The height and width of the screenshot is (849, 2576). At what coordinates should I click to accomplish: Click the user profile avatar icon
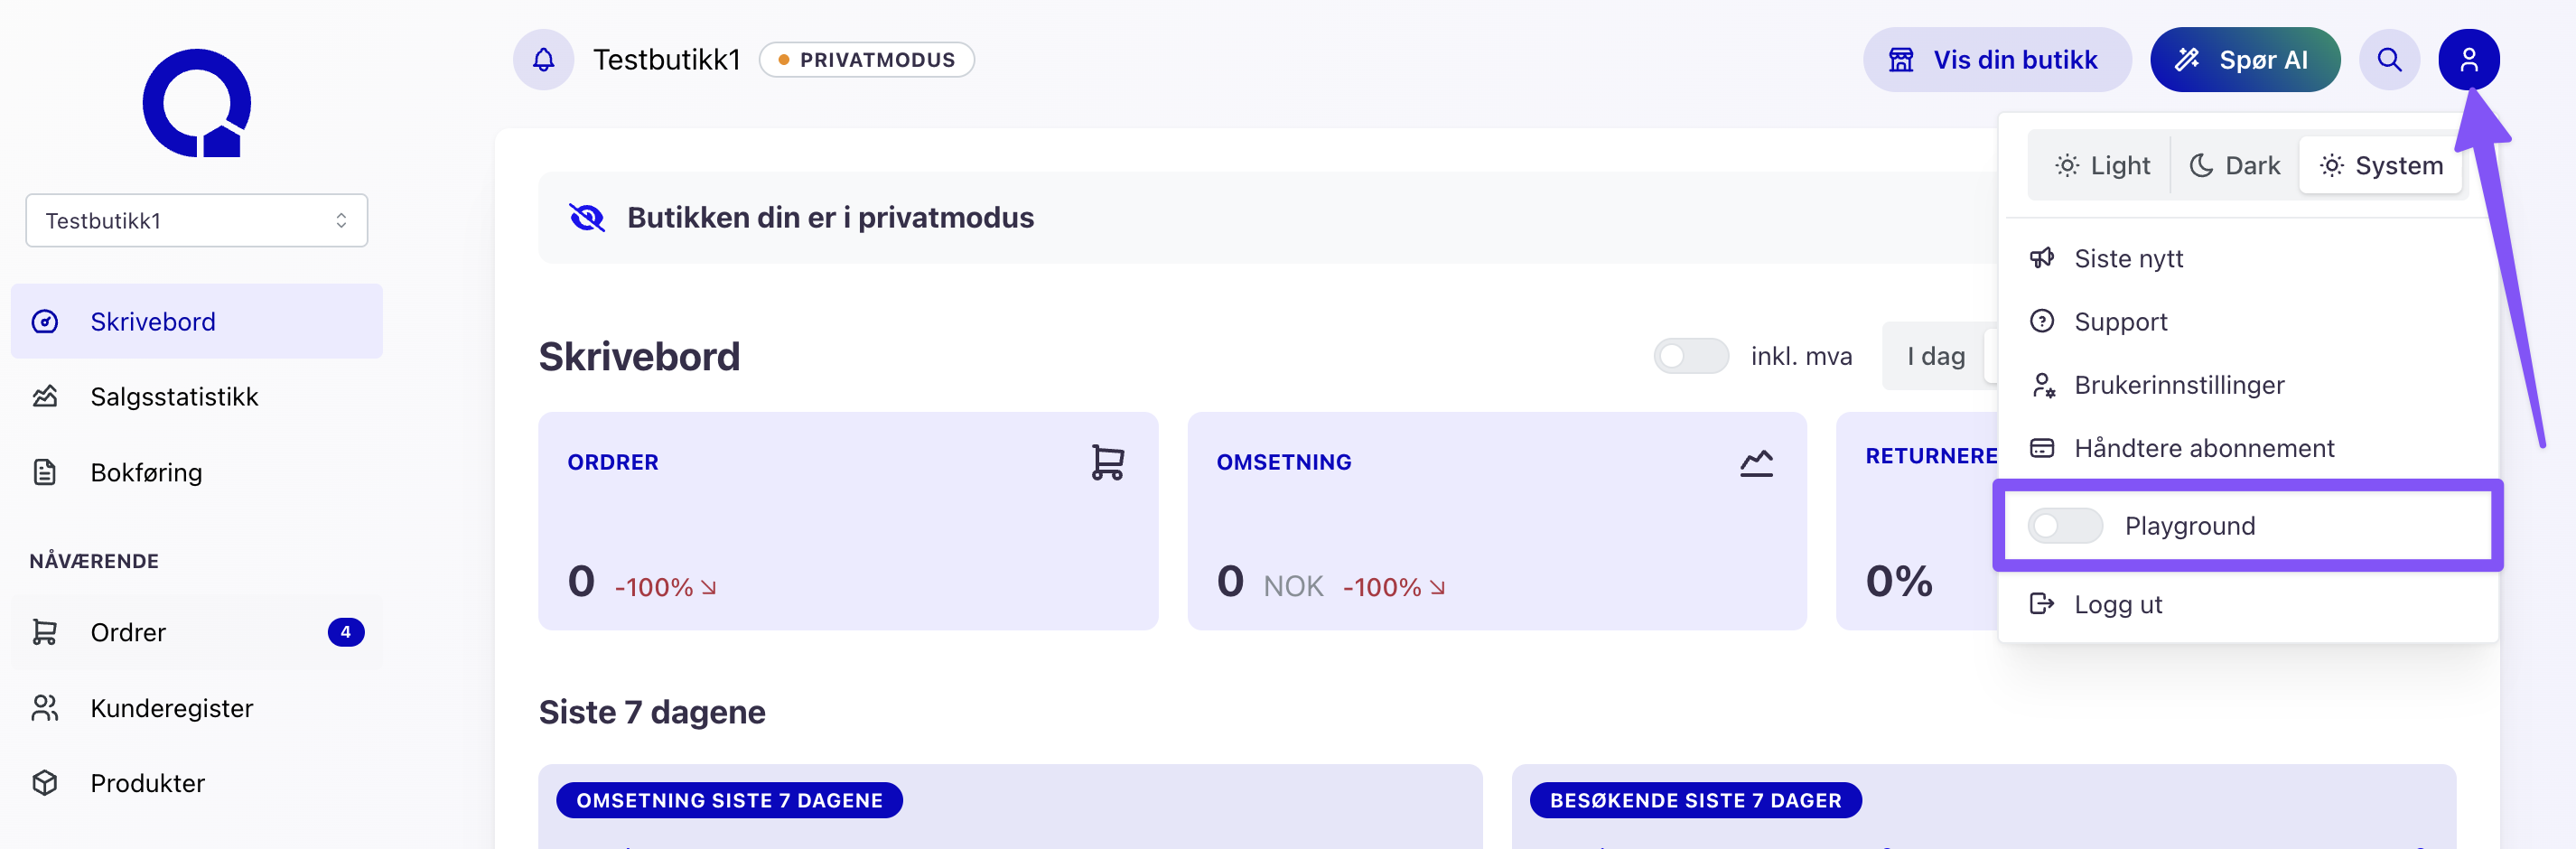[2468, 60]
